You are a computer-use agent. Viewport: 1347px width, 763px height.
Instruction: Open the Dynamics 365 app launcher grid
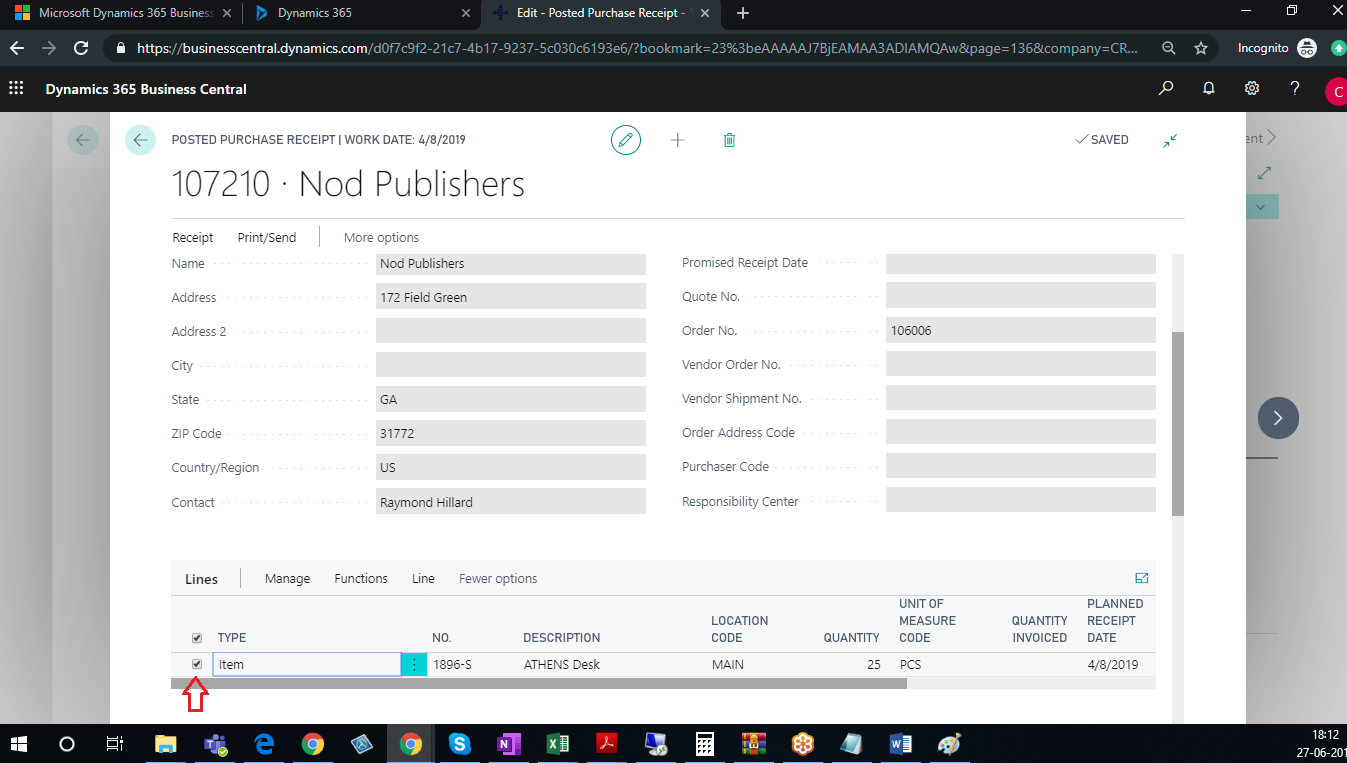tap(16, 89)
